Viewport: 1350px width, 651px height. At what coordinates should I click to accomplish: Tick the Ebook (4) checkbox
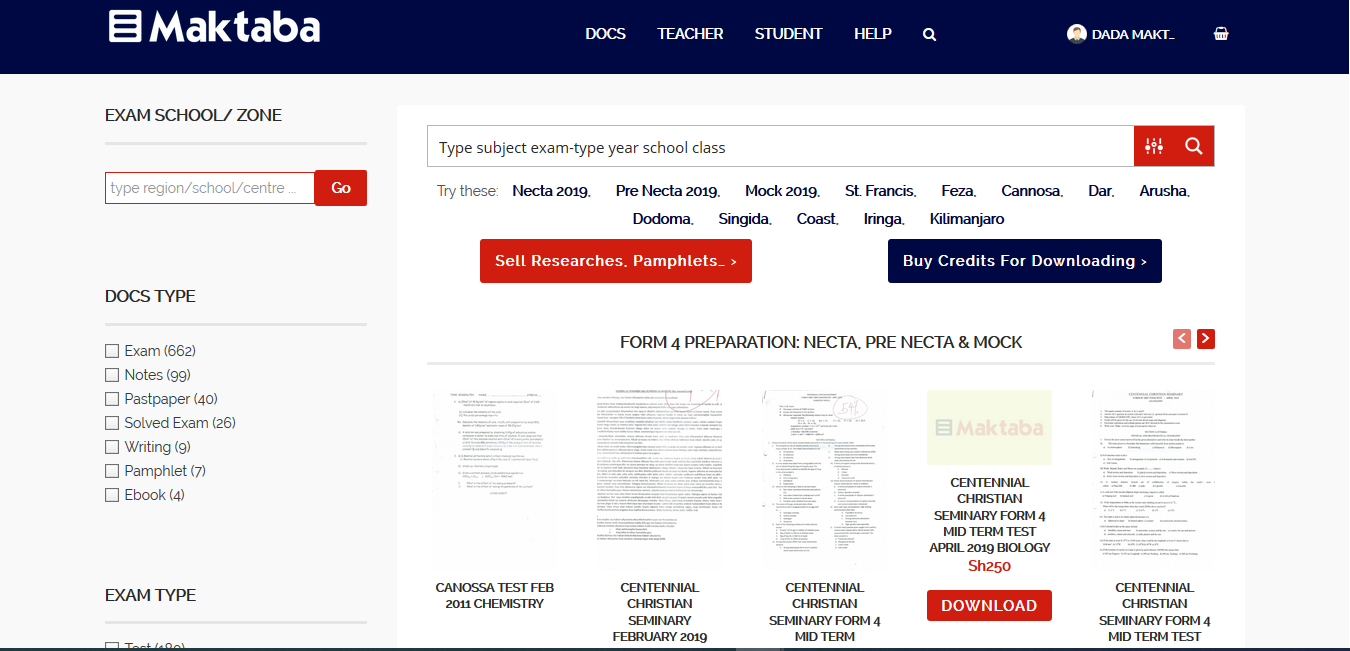(x=112, y=495)
